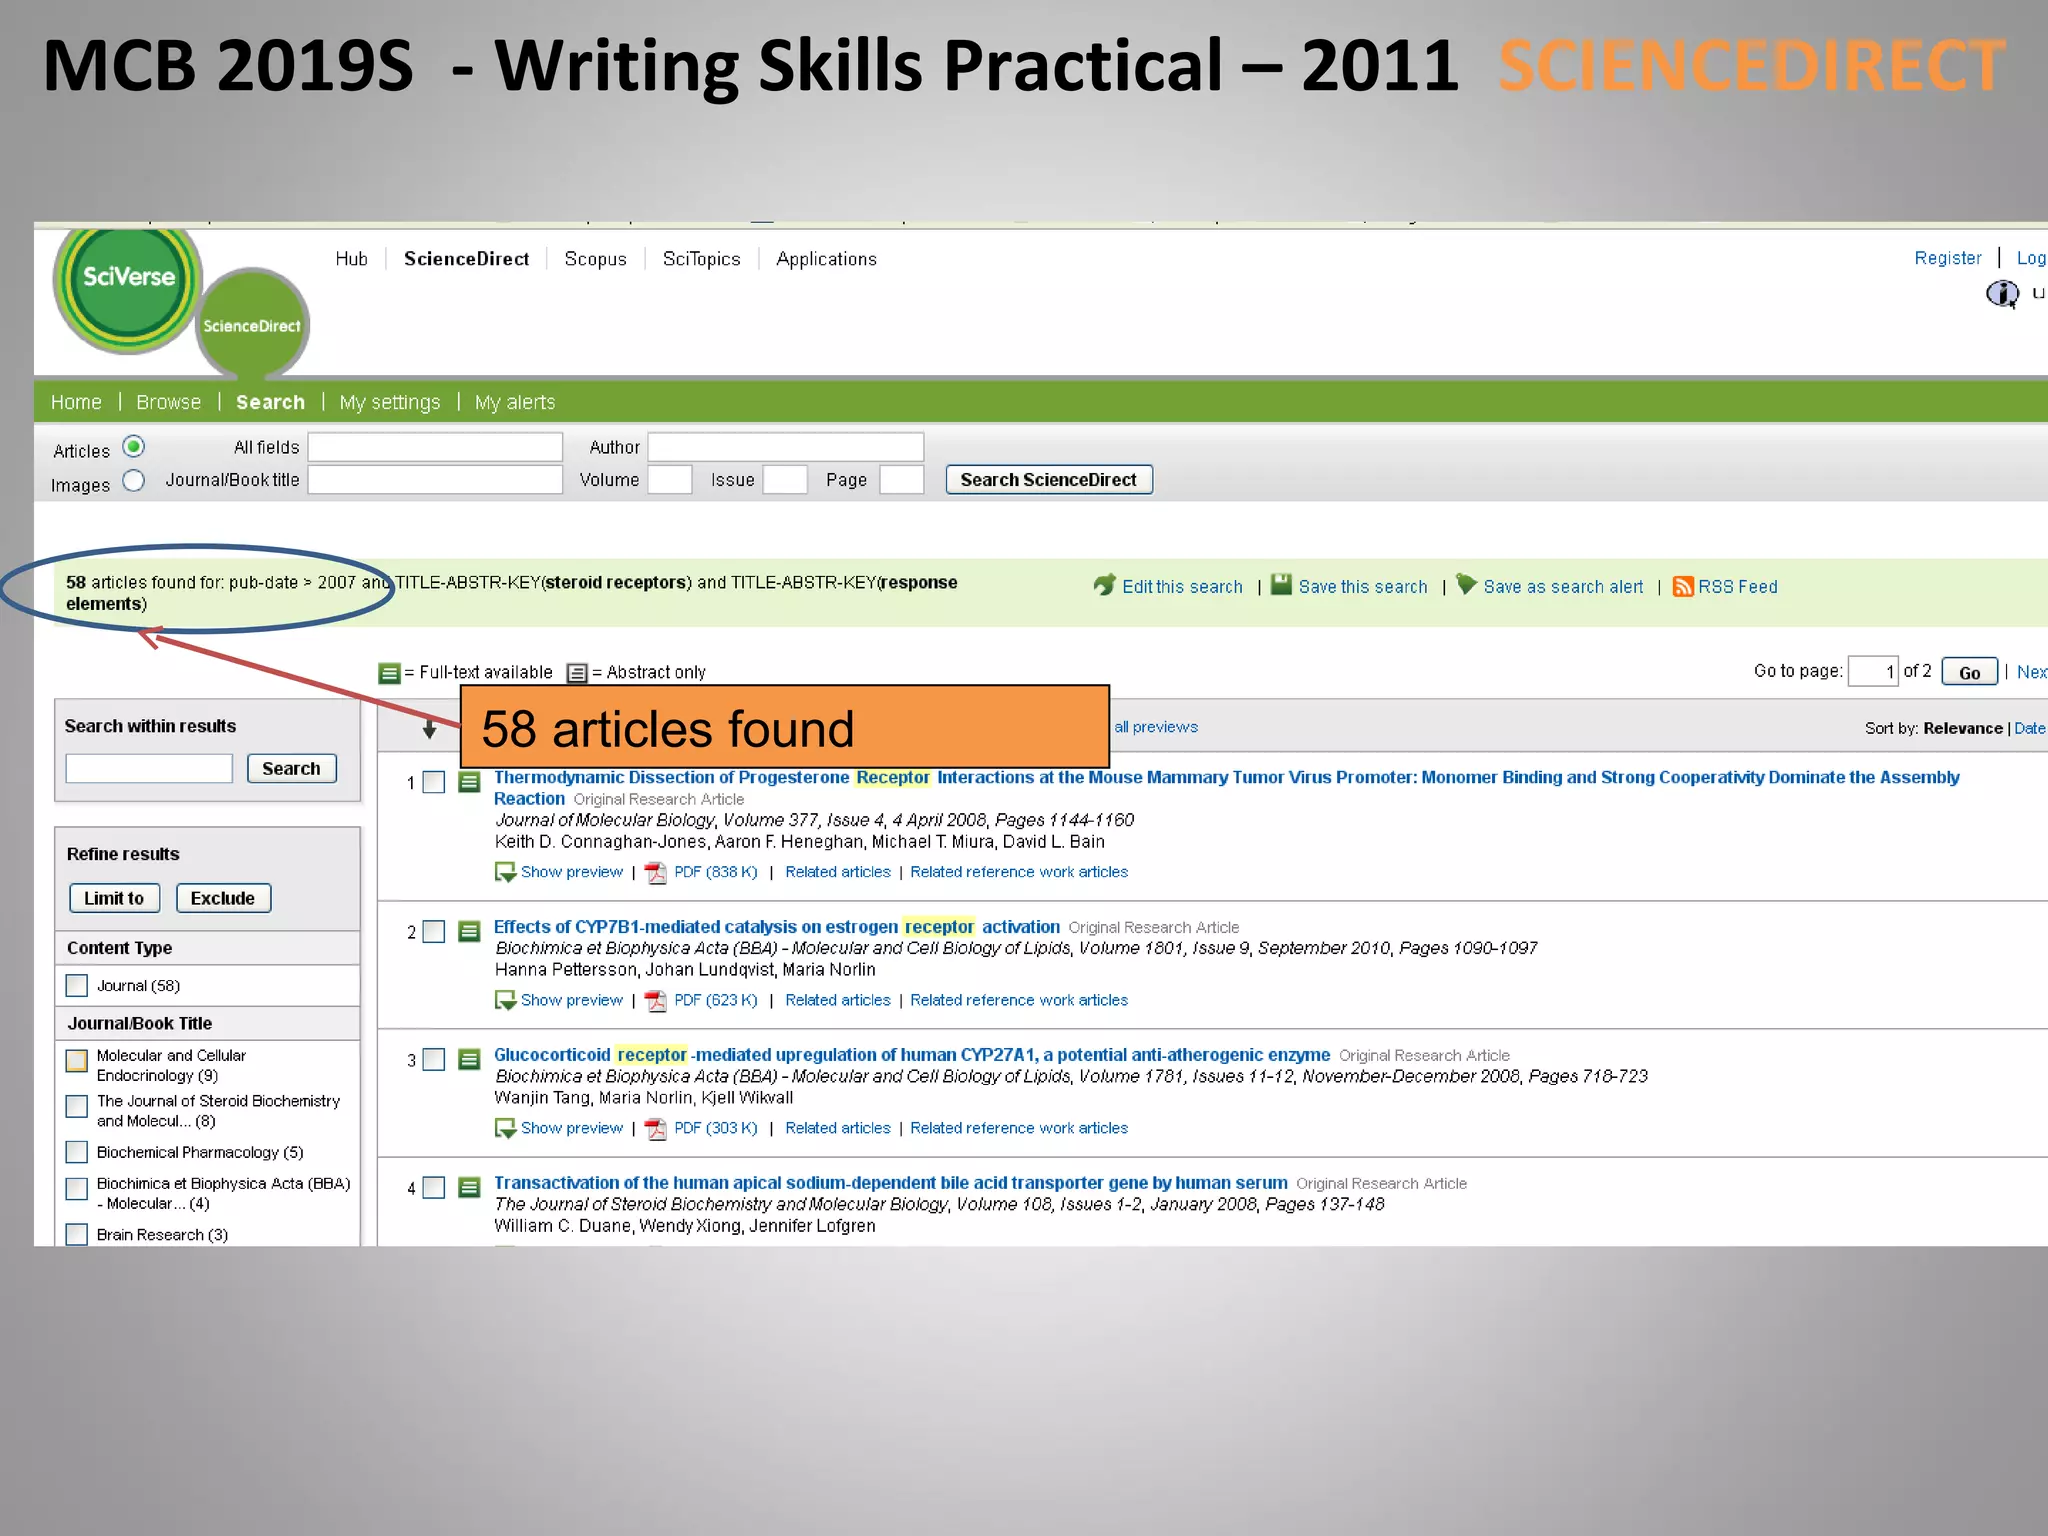Check Molecular and Cellular Endocrinology (9) filter

[x=77, y=1060]
